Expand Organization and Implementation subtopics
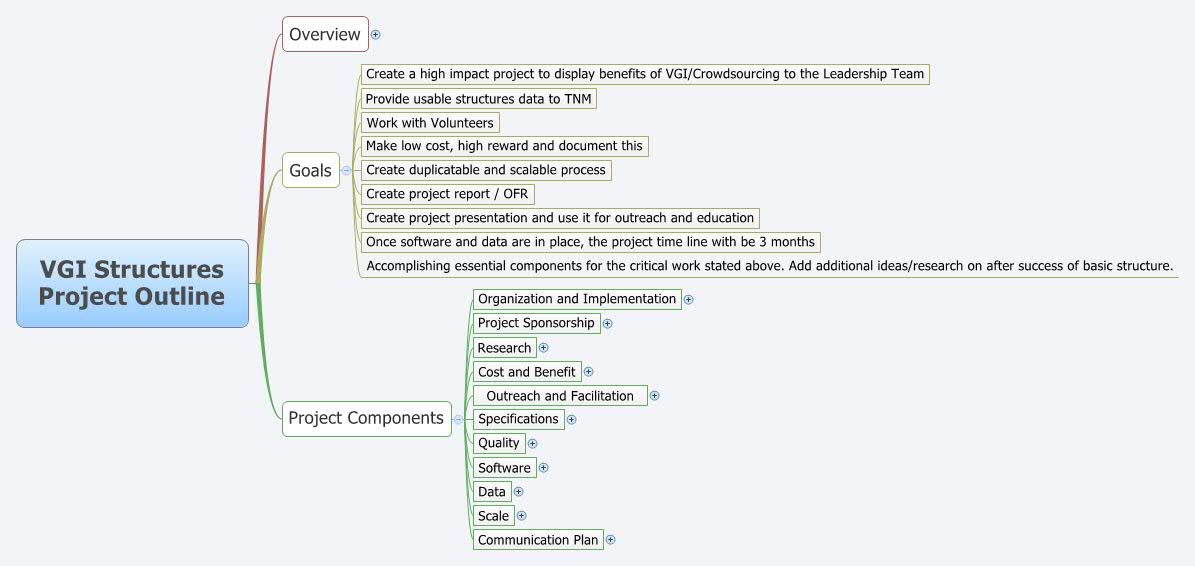 coord(688,299)
